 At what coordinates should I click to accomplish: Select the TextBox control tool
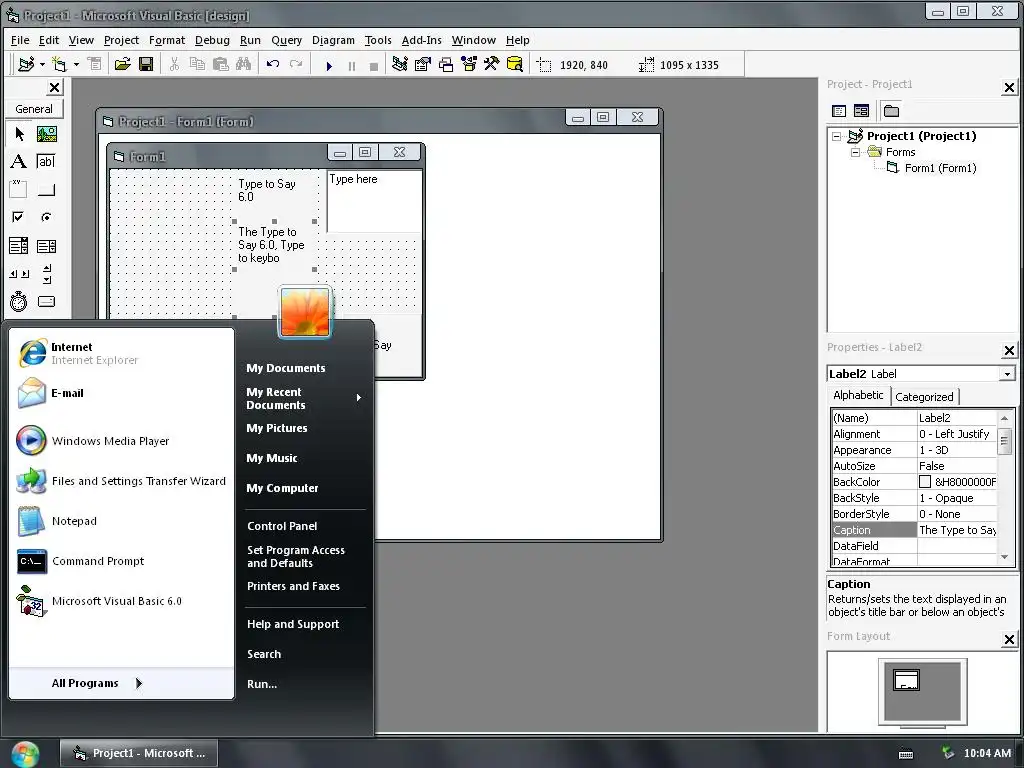click(46, 161)
